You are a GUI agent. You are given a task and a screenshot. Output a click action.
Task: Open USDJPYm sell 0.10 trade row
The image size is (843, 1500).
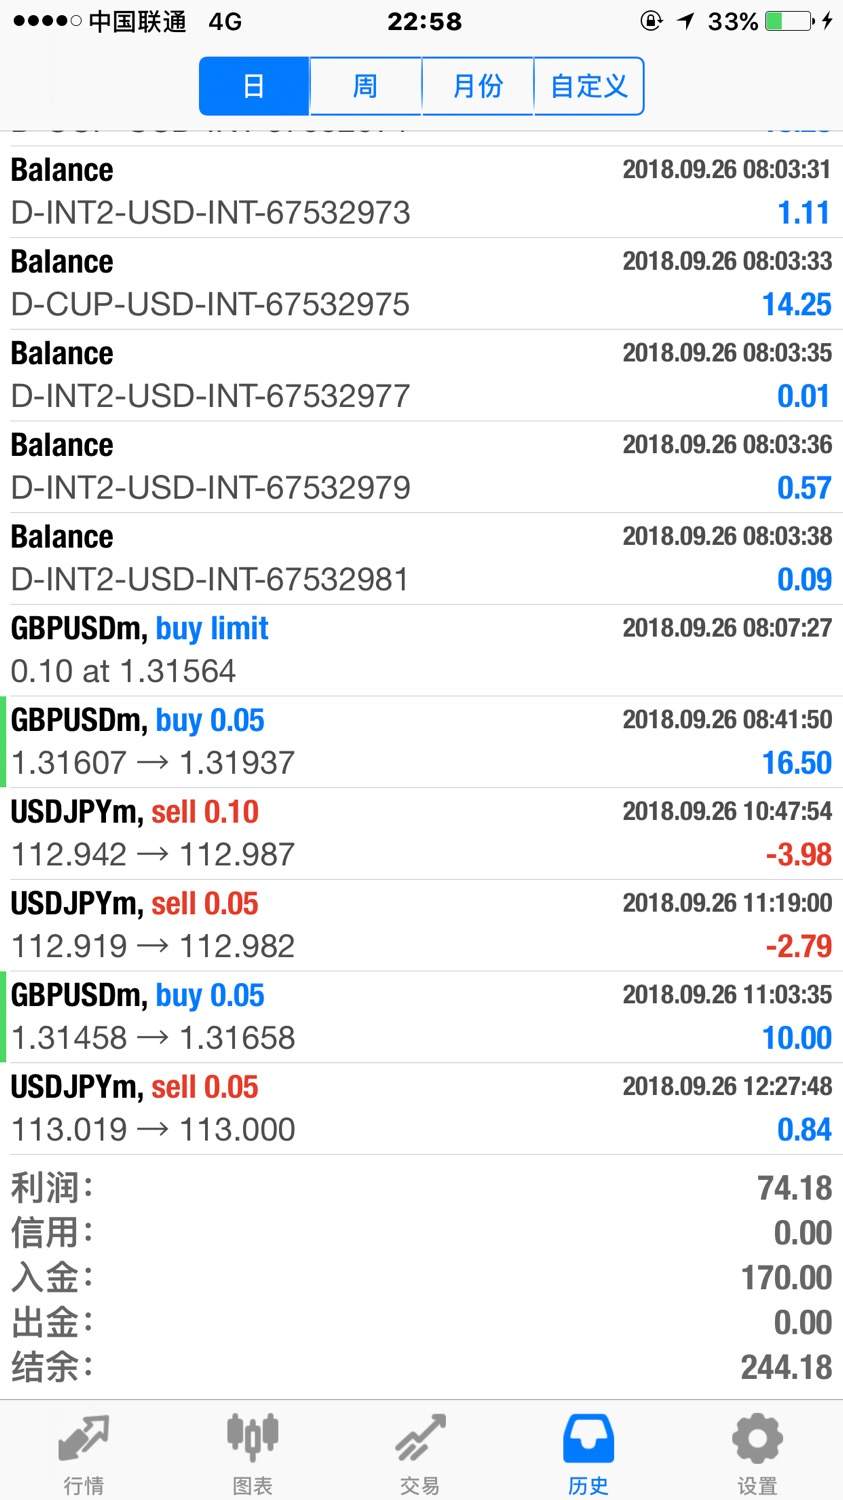421,834
